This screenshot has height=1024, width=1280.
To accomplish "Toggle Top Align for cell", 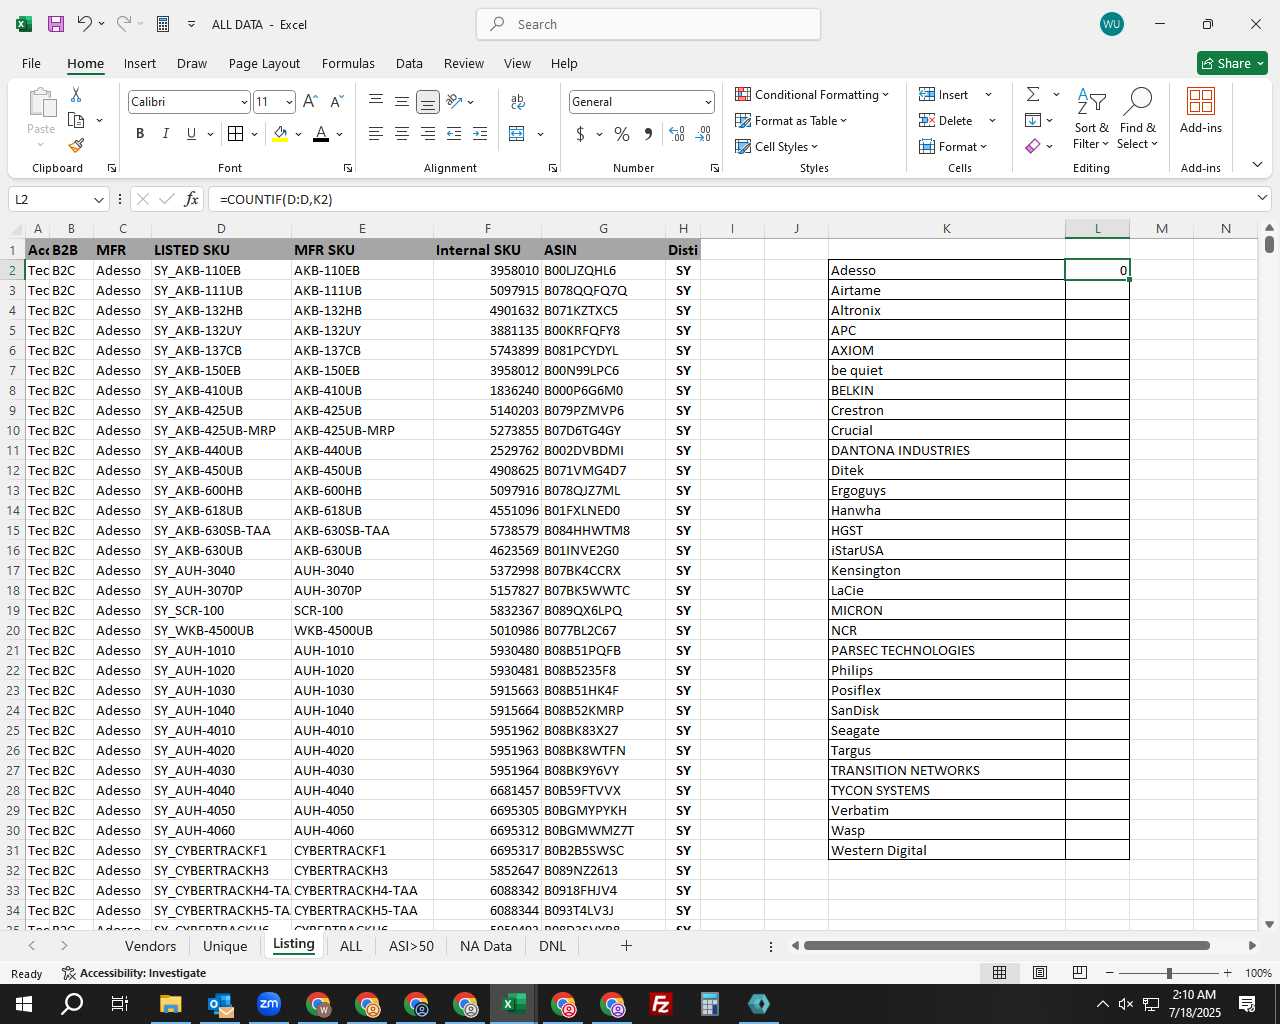I will pyautogui.click(x=376, y=102).
